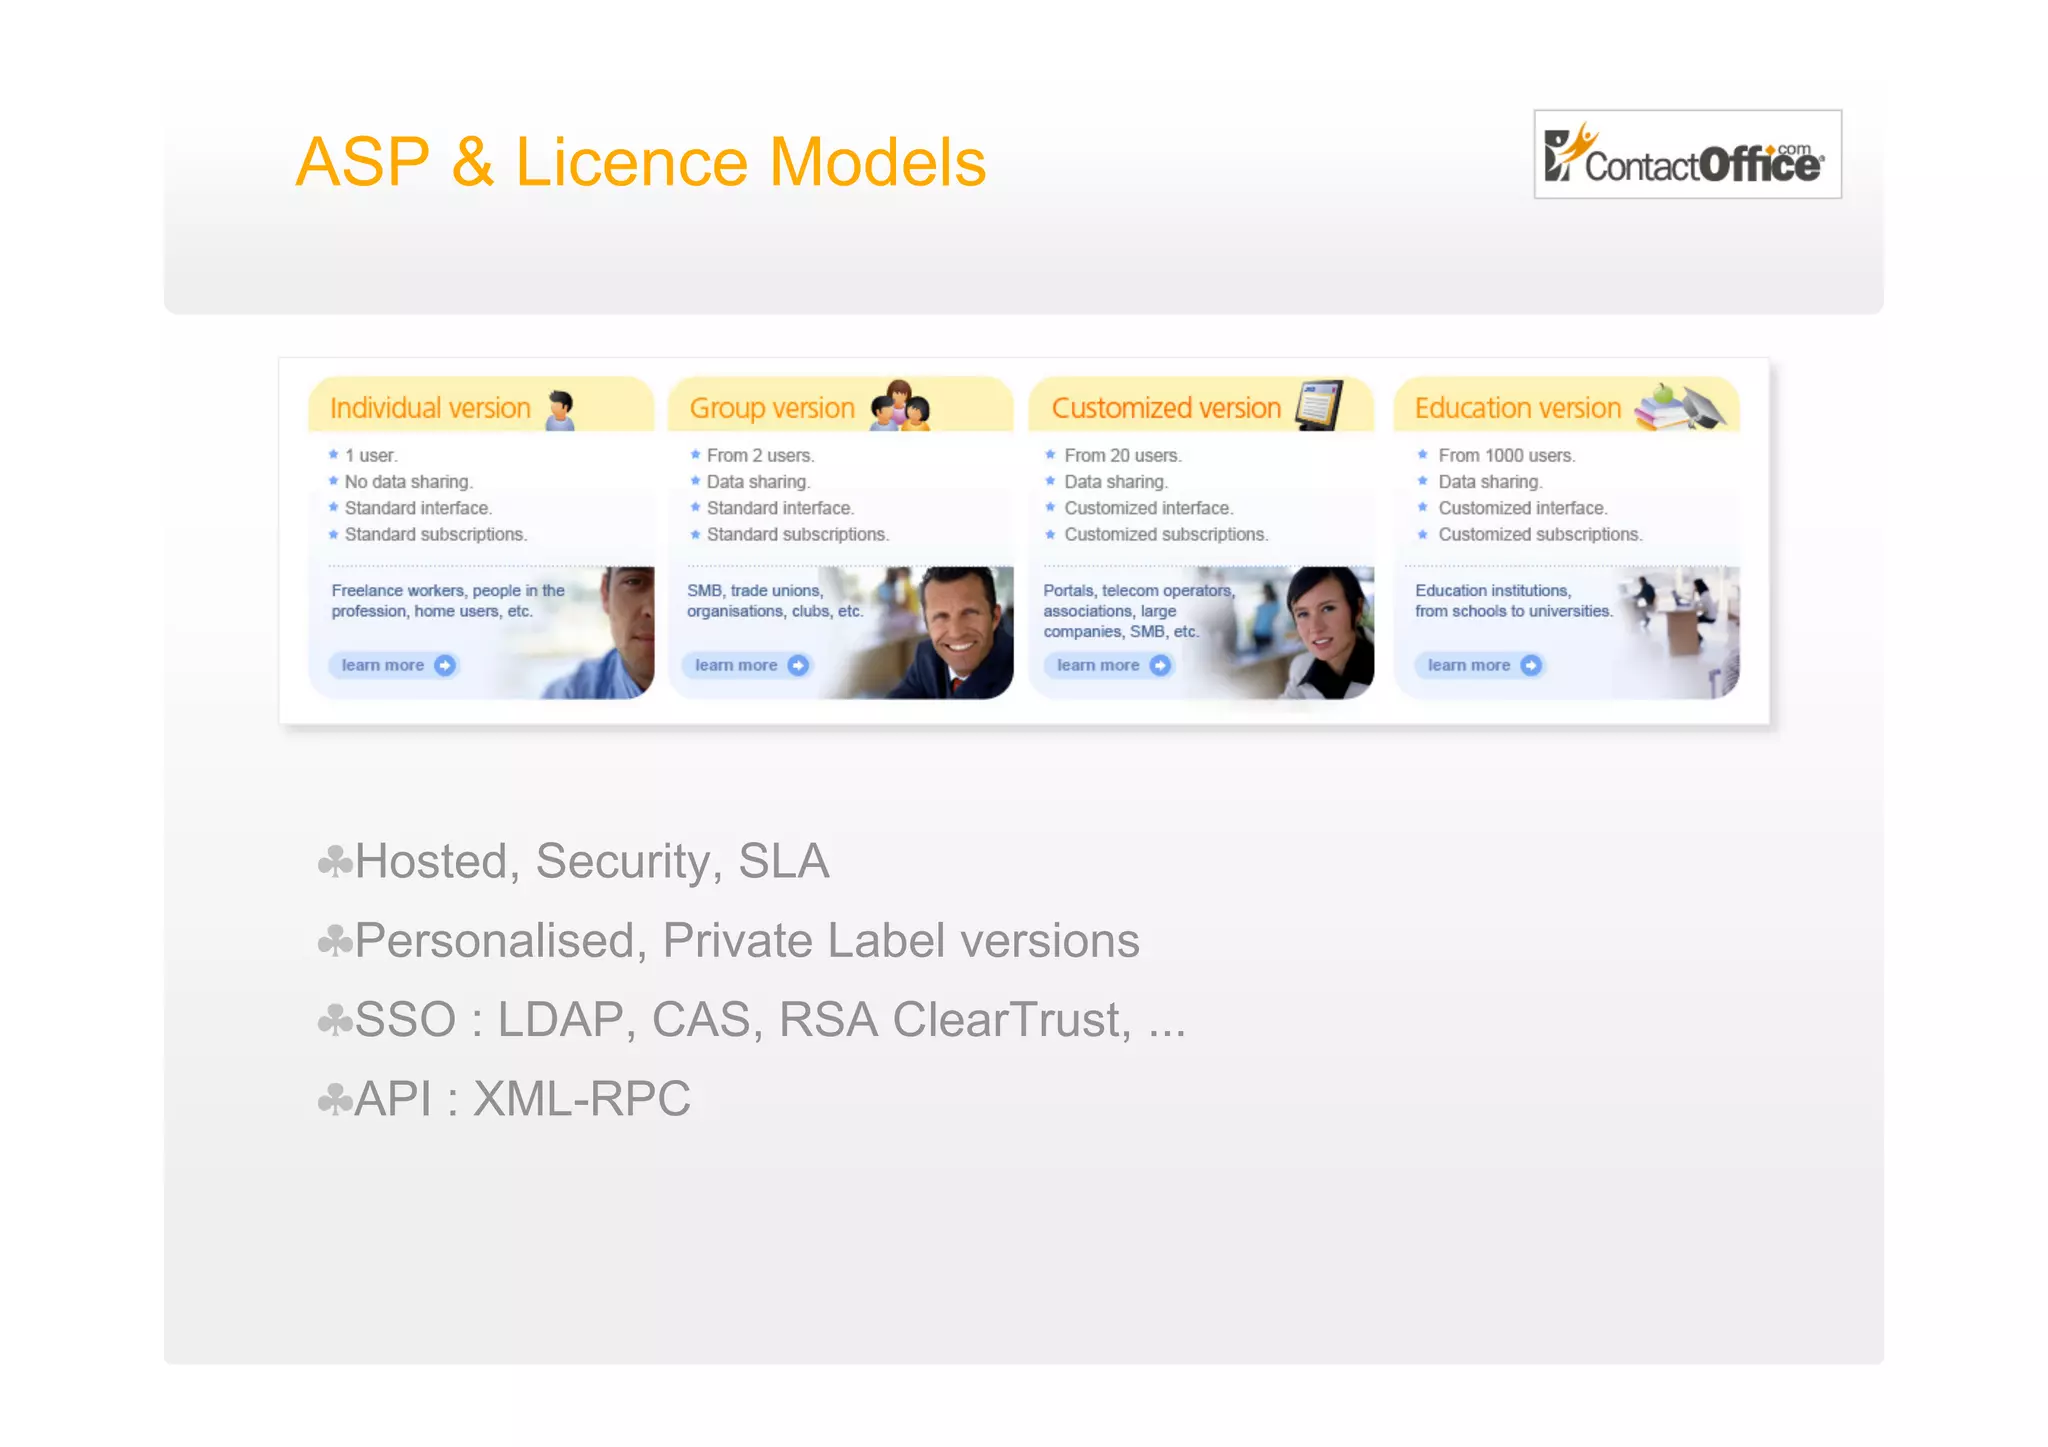Click learn more under Education institutions text

tap(1468, 665)
